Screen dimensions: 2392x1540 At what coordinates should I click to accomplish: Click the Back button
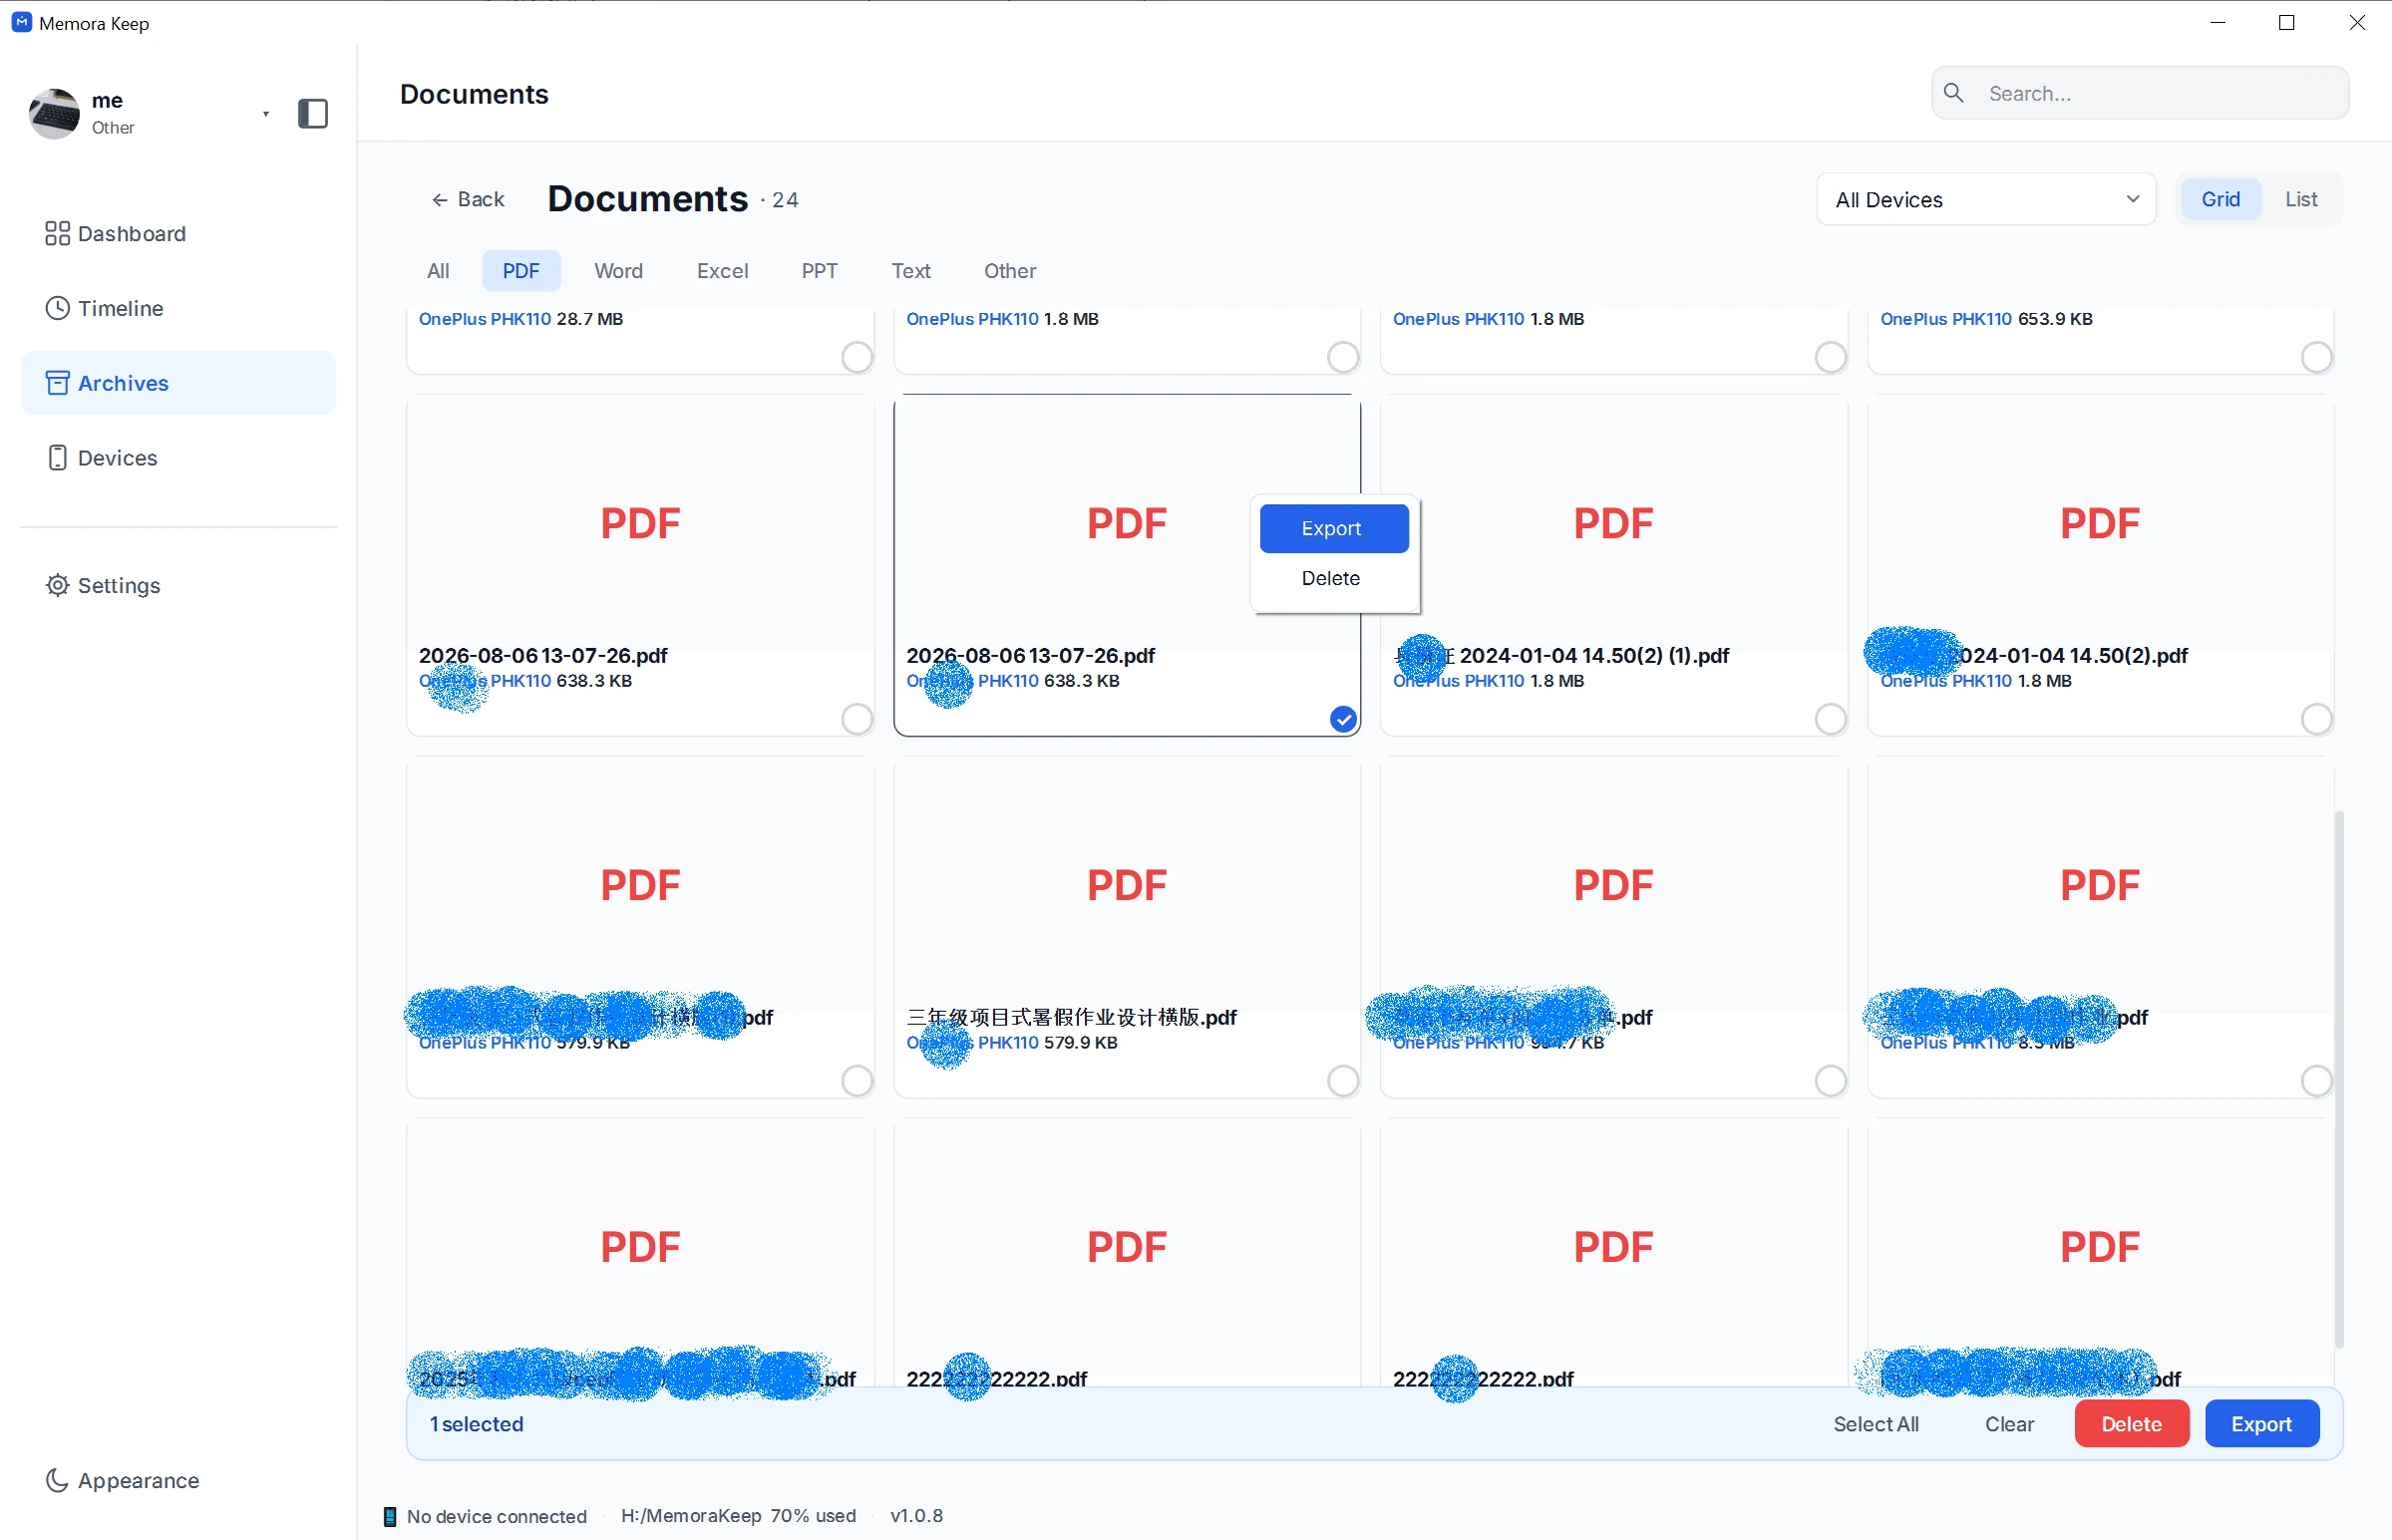(468, 199)
